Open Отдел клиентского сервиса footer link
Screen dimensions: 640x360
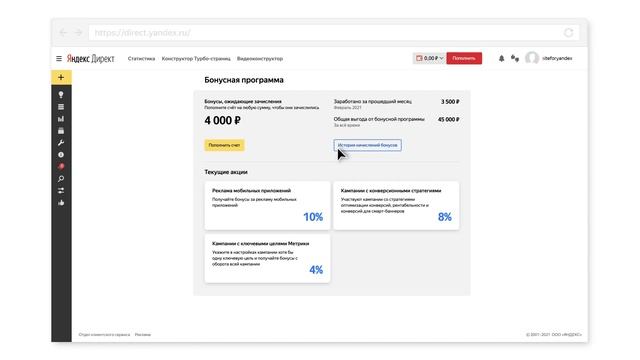(104, 335)
